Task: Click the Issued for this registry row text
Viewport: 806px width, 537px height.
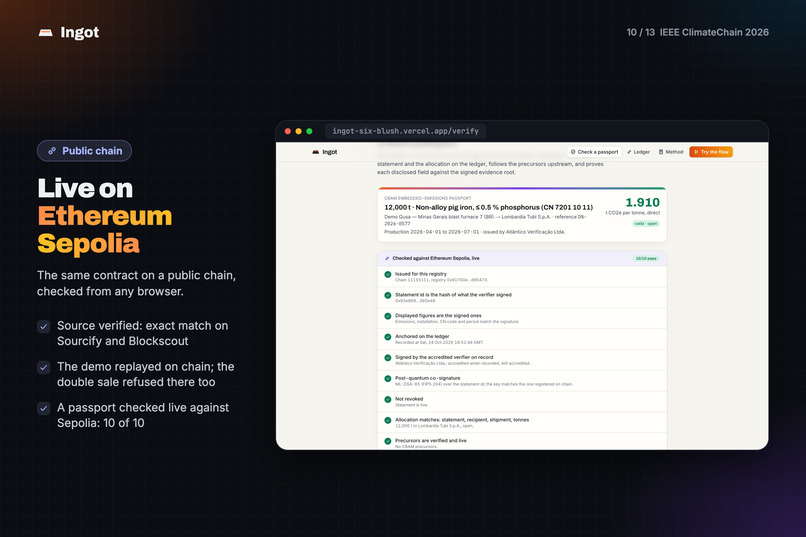Action: 420,274
